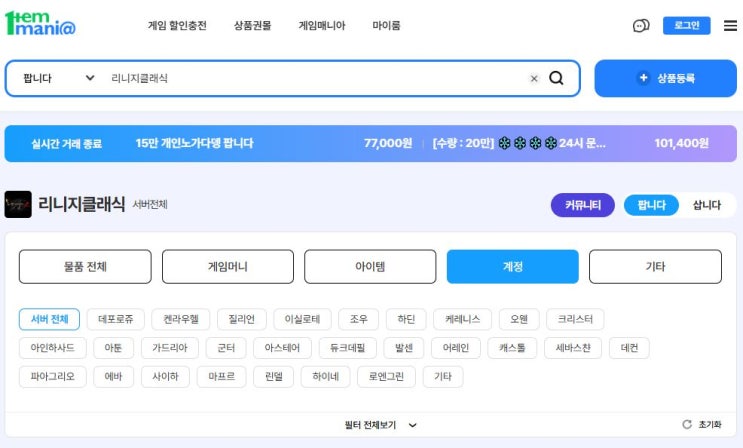Open the chat messages icon

click(x=641, y=26)
